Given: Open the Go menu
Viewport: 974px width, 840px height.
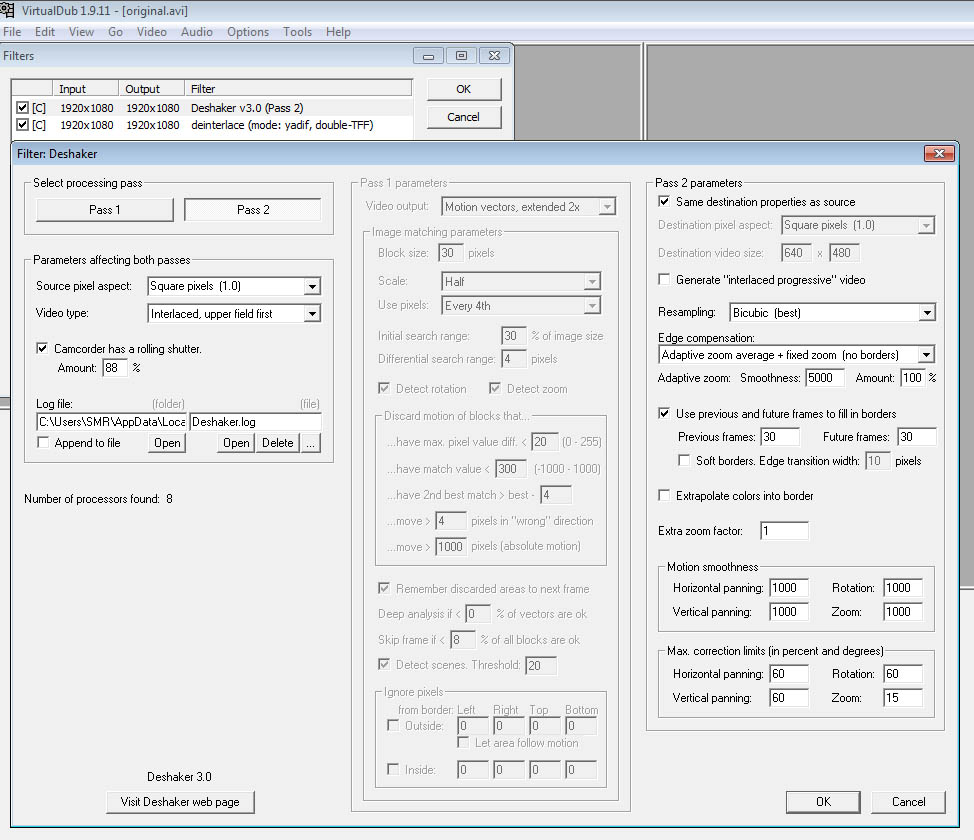Looking at the screenshot, I should 116,32.
